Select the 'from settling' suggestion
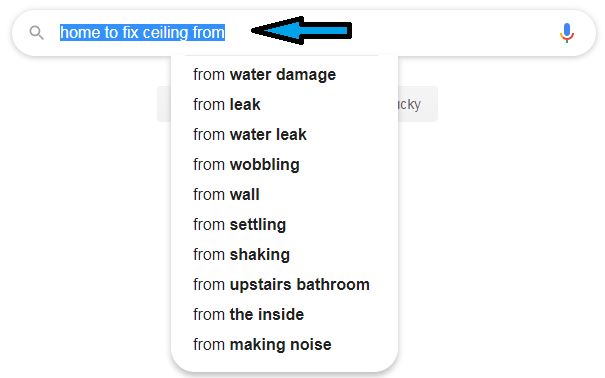This screenshot has height=378, width=605. (x=284, y=224)
